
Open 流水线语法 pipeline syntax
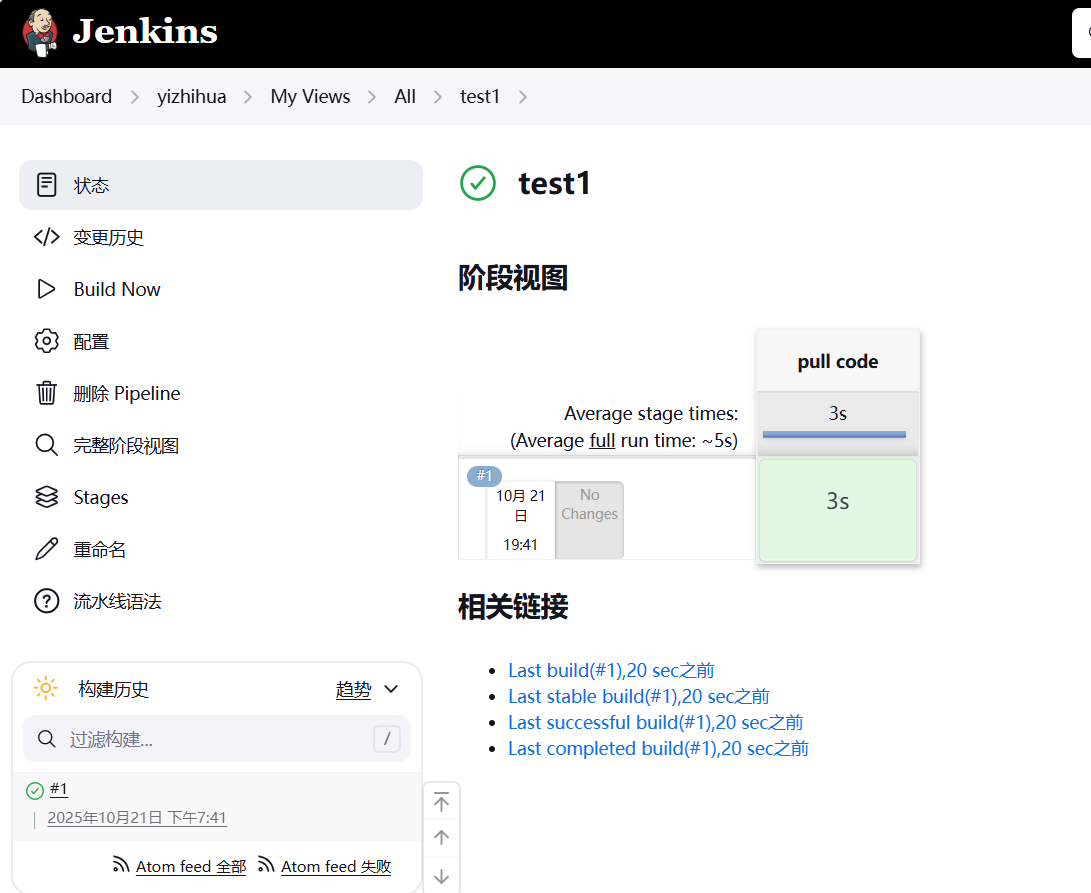click(x=117, y=601)
